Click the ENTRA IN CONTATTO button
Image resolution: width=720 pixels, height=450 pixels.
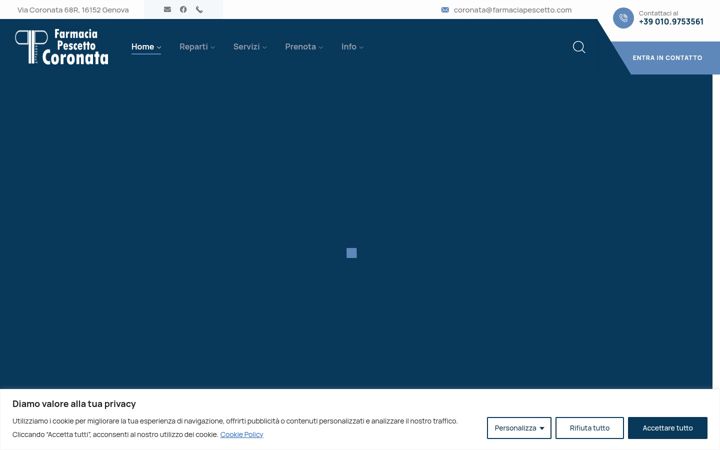[x=667, y=58]
